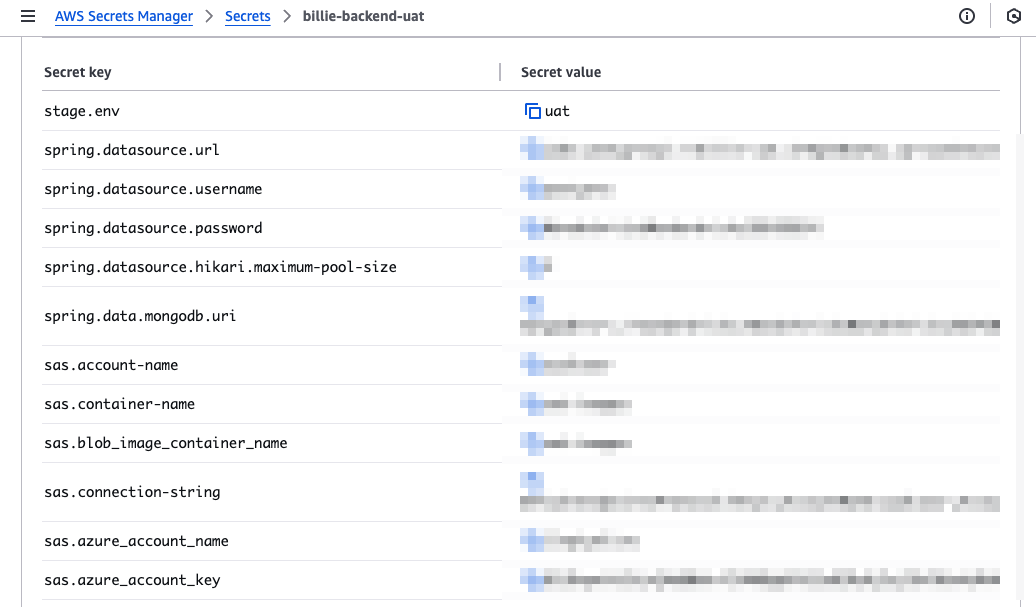Open the hexagon settings icon in header
Image resolution: width=1036 pixels, height=607 pixels.
1014,16
